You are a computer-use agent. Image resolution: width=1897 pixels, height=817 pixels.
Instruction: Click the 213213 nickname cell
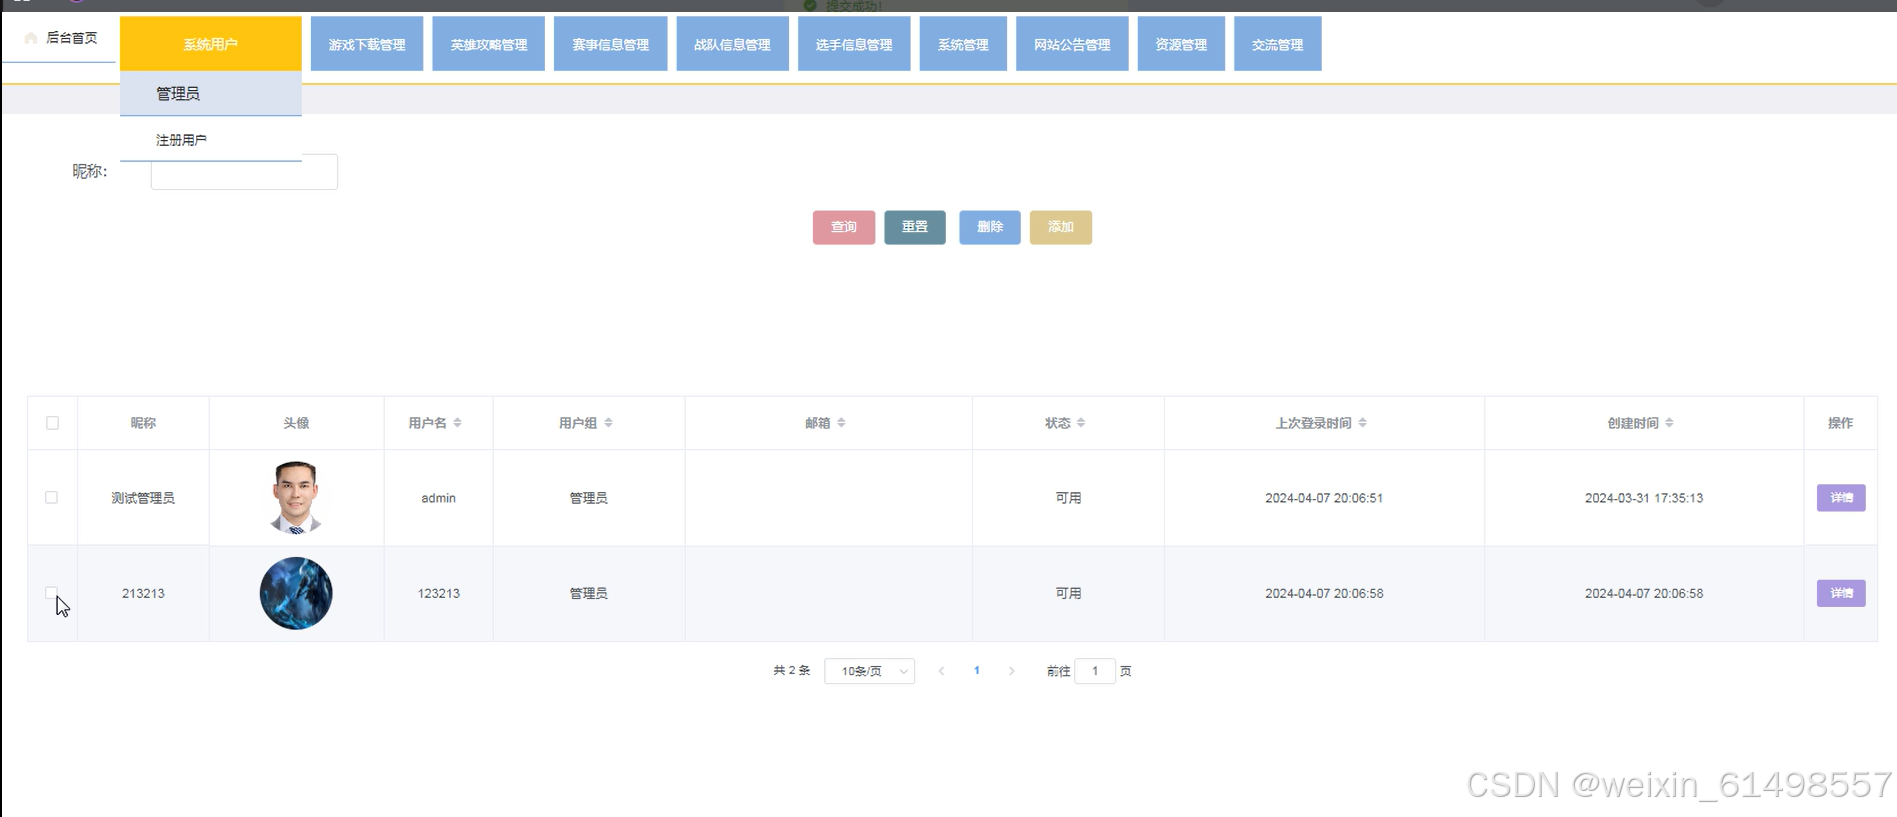coord(143,594)
